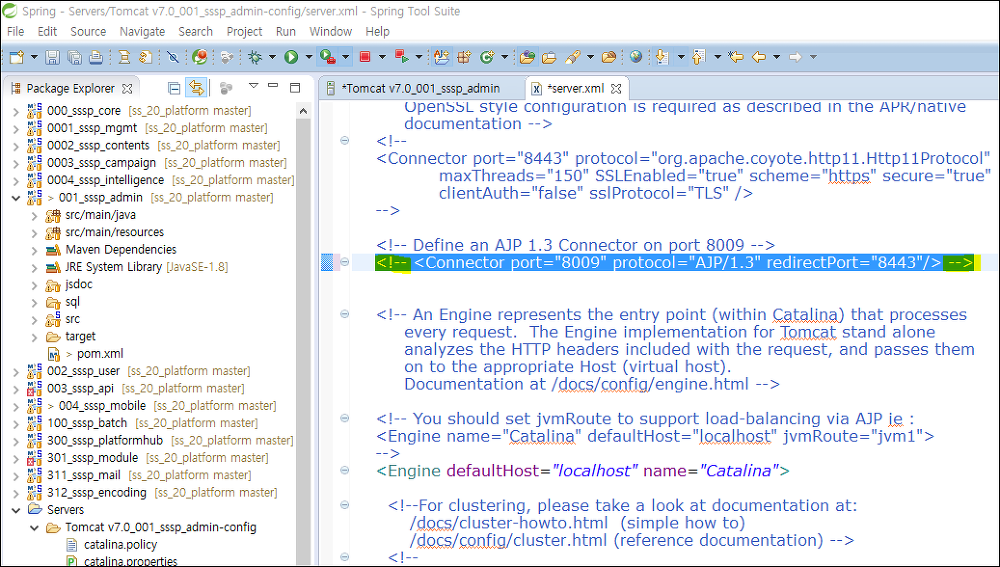Screen dimensions: 1000x567
Task: Fold the Engine element in editor
Action: point(344,471)
